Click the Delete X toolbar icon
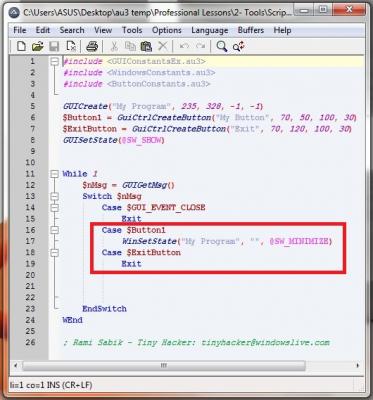The height and width of the screenshot is (400, 373). coord(163,46)
